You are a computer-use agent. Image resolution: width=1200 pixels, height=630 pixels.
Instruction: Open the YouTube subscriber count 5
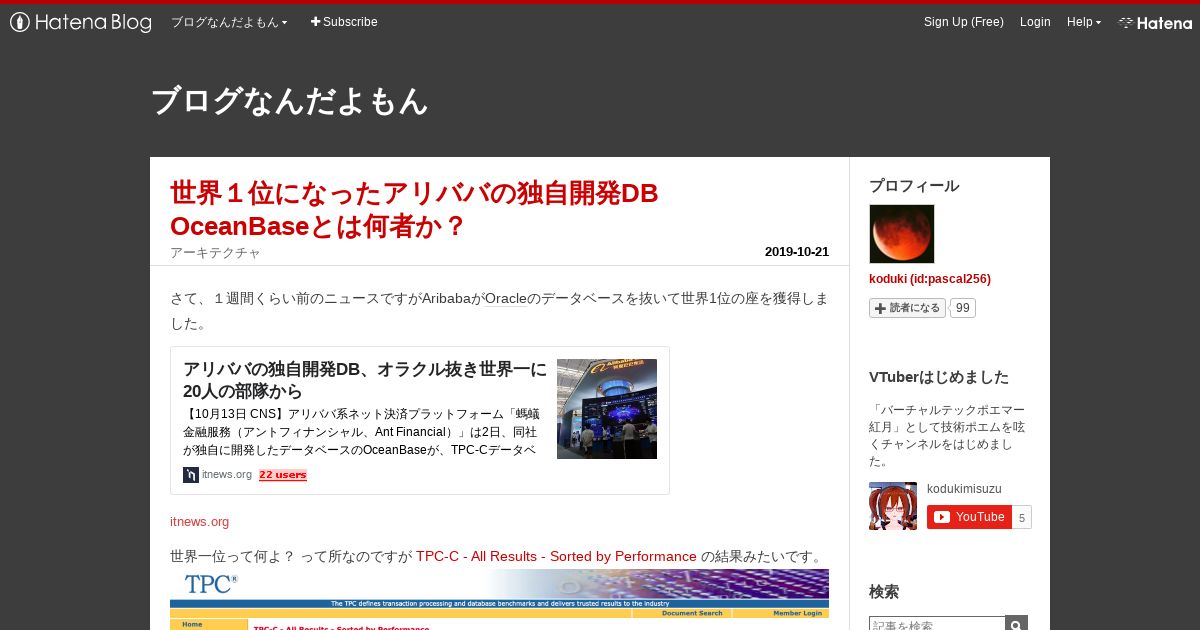click(x=1022, y=517)
